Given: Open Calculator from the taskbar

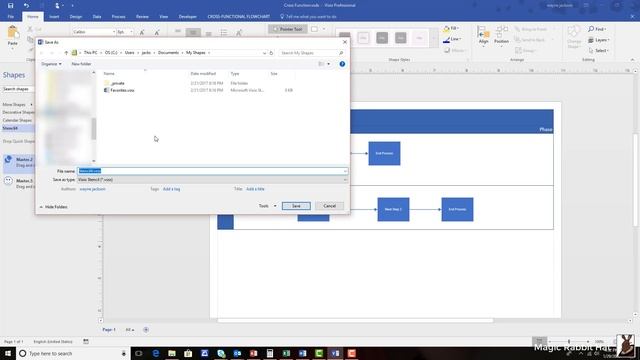Looking at the screenshot, I should click(270, 353).
